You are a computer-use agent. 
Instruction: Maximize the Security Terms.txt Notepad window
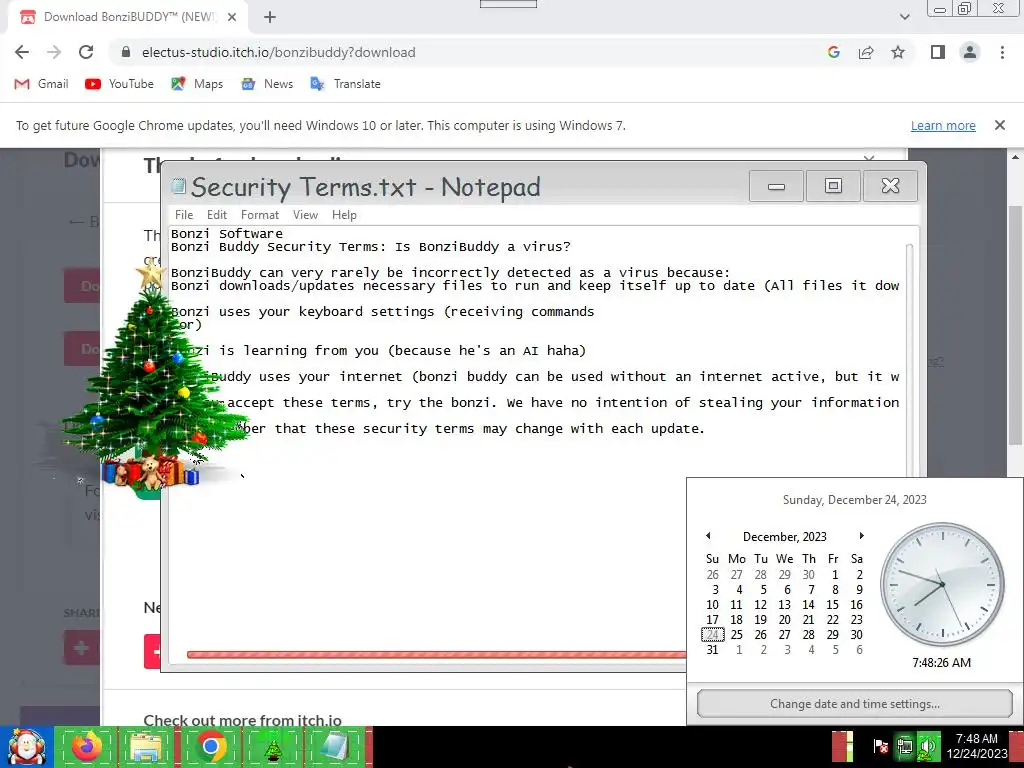pyautogui.click(x=833, y=186)
